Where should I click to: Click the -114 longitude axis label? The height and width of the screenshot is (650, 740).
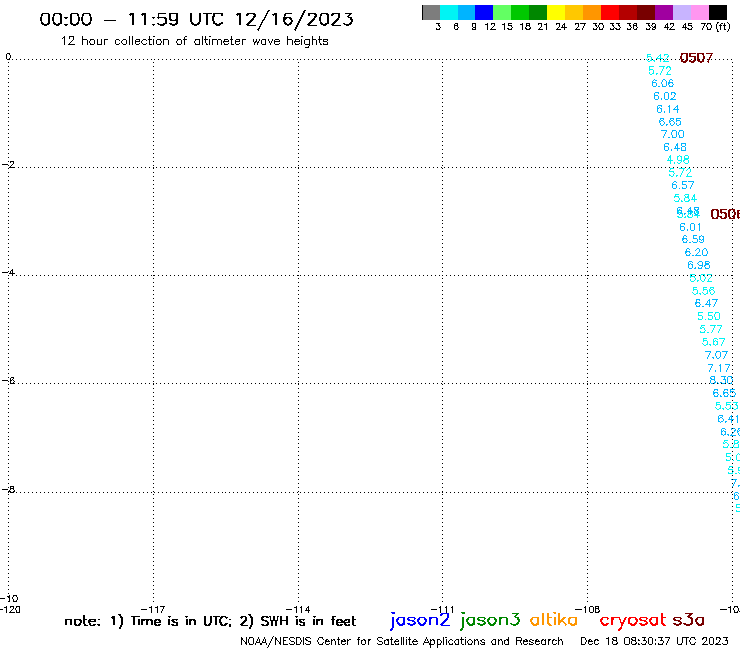tap(298, 609)
